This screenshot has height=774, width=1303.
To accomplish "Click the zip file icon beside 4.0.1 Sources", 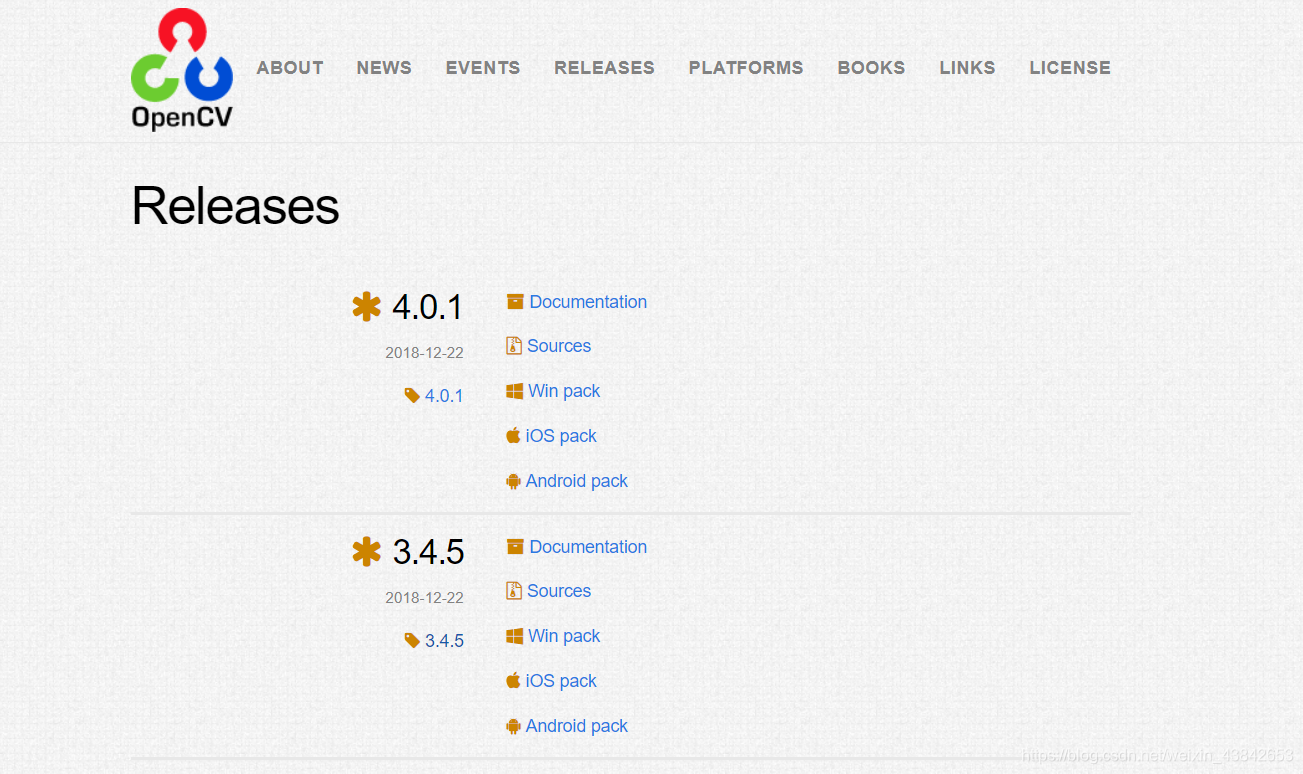I will coord(514,346).
